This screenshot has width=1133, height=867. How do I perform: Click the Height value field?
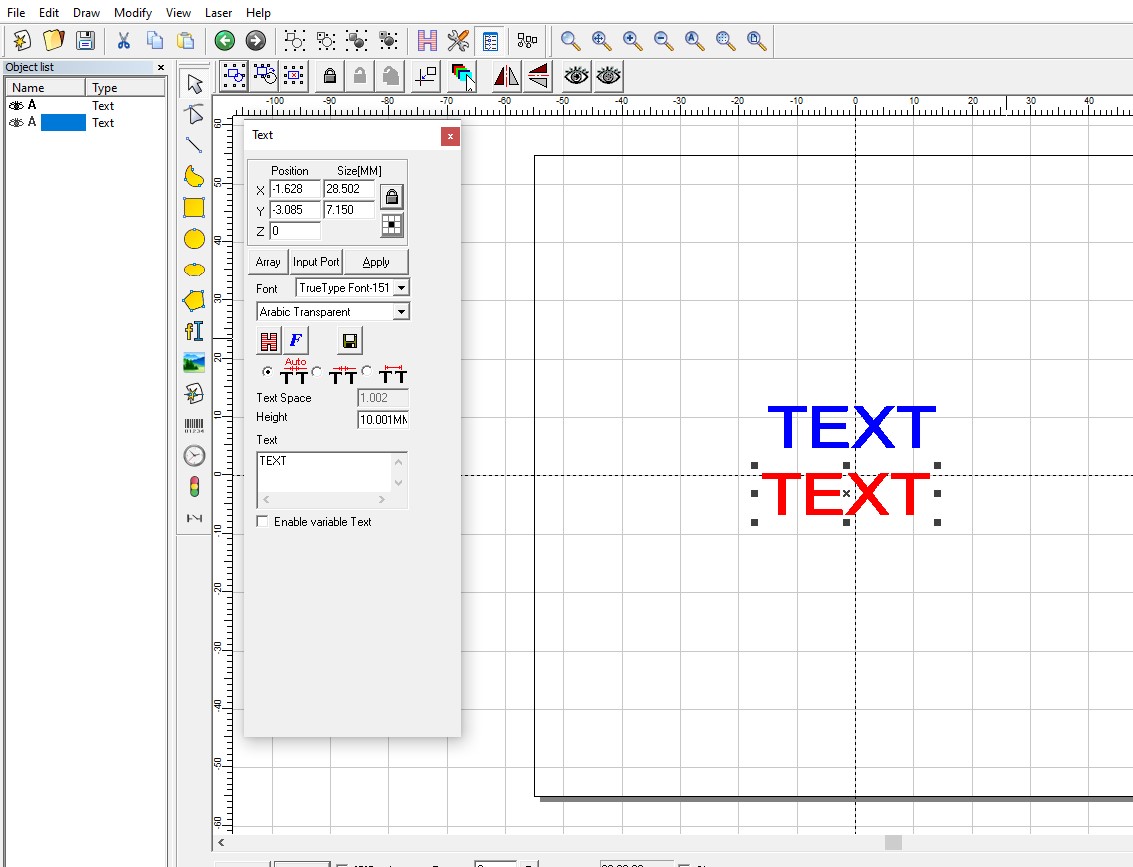click(x=383, y=419)
